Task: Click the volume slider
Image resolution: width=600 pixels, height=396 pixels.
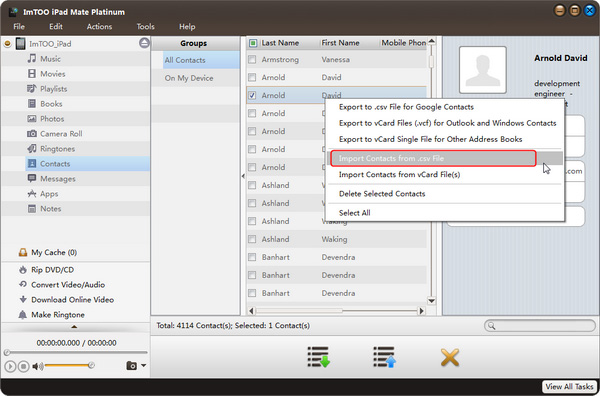Action: click(69, 366)
